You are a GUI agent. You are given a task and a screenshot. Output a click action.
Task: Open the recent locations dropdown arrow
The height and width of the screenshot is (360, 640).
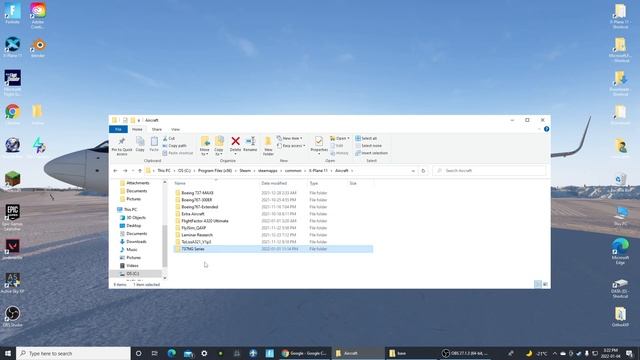click(133, 171)
